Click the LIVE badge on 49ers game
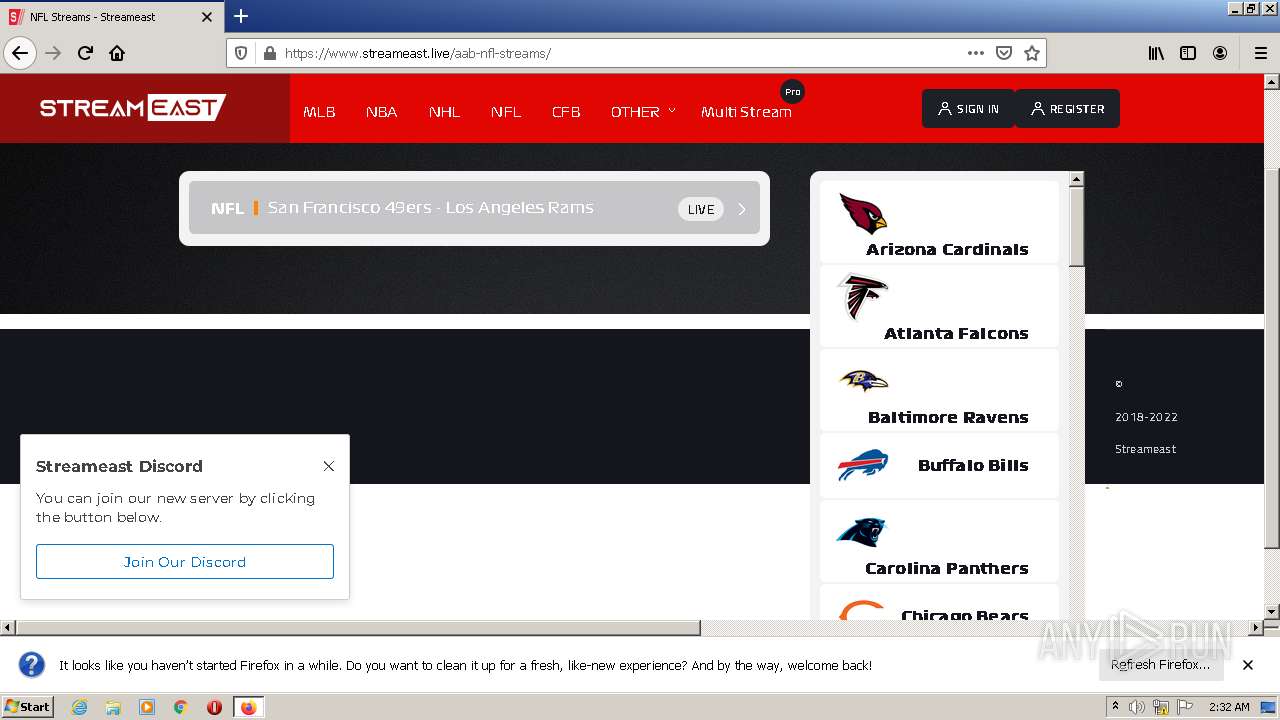1280x720 pixels. tap(701, 209)
